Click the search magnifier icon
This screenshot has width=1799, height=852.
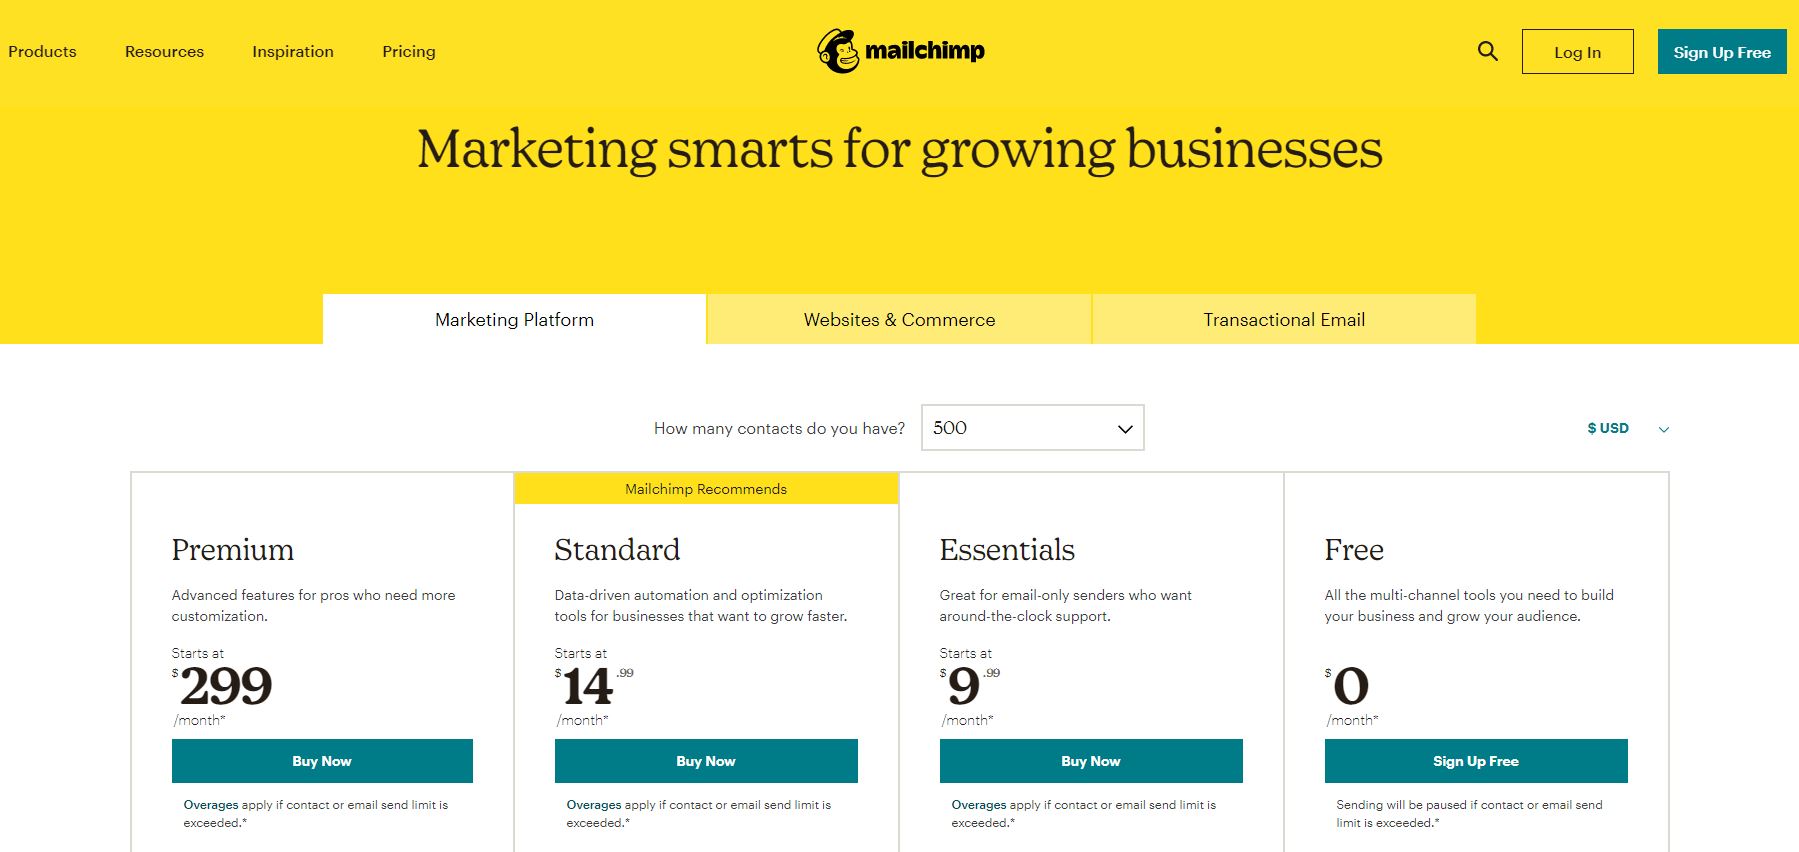[1488, 51]
